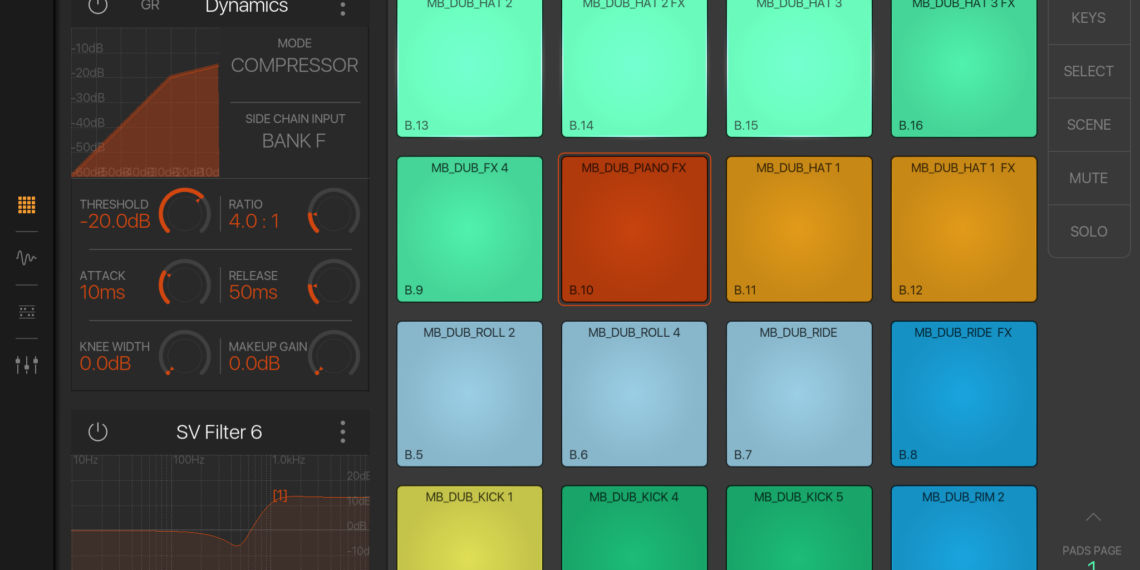This screenshot has height=570, width=1140.
Task: Open the Dynamics effect options menu
Action: tap(343, 8)
